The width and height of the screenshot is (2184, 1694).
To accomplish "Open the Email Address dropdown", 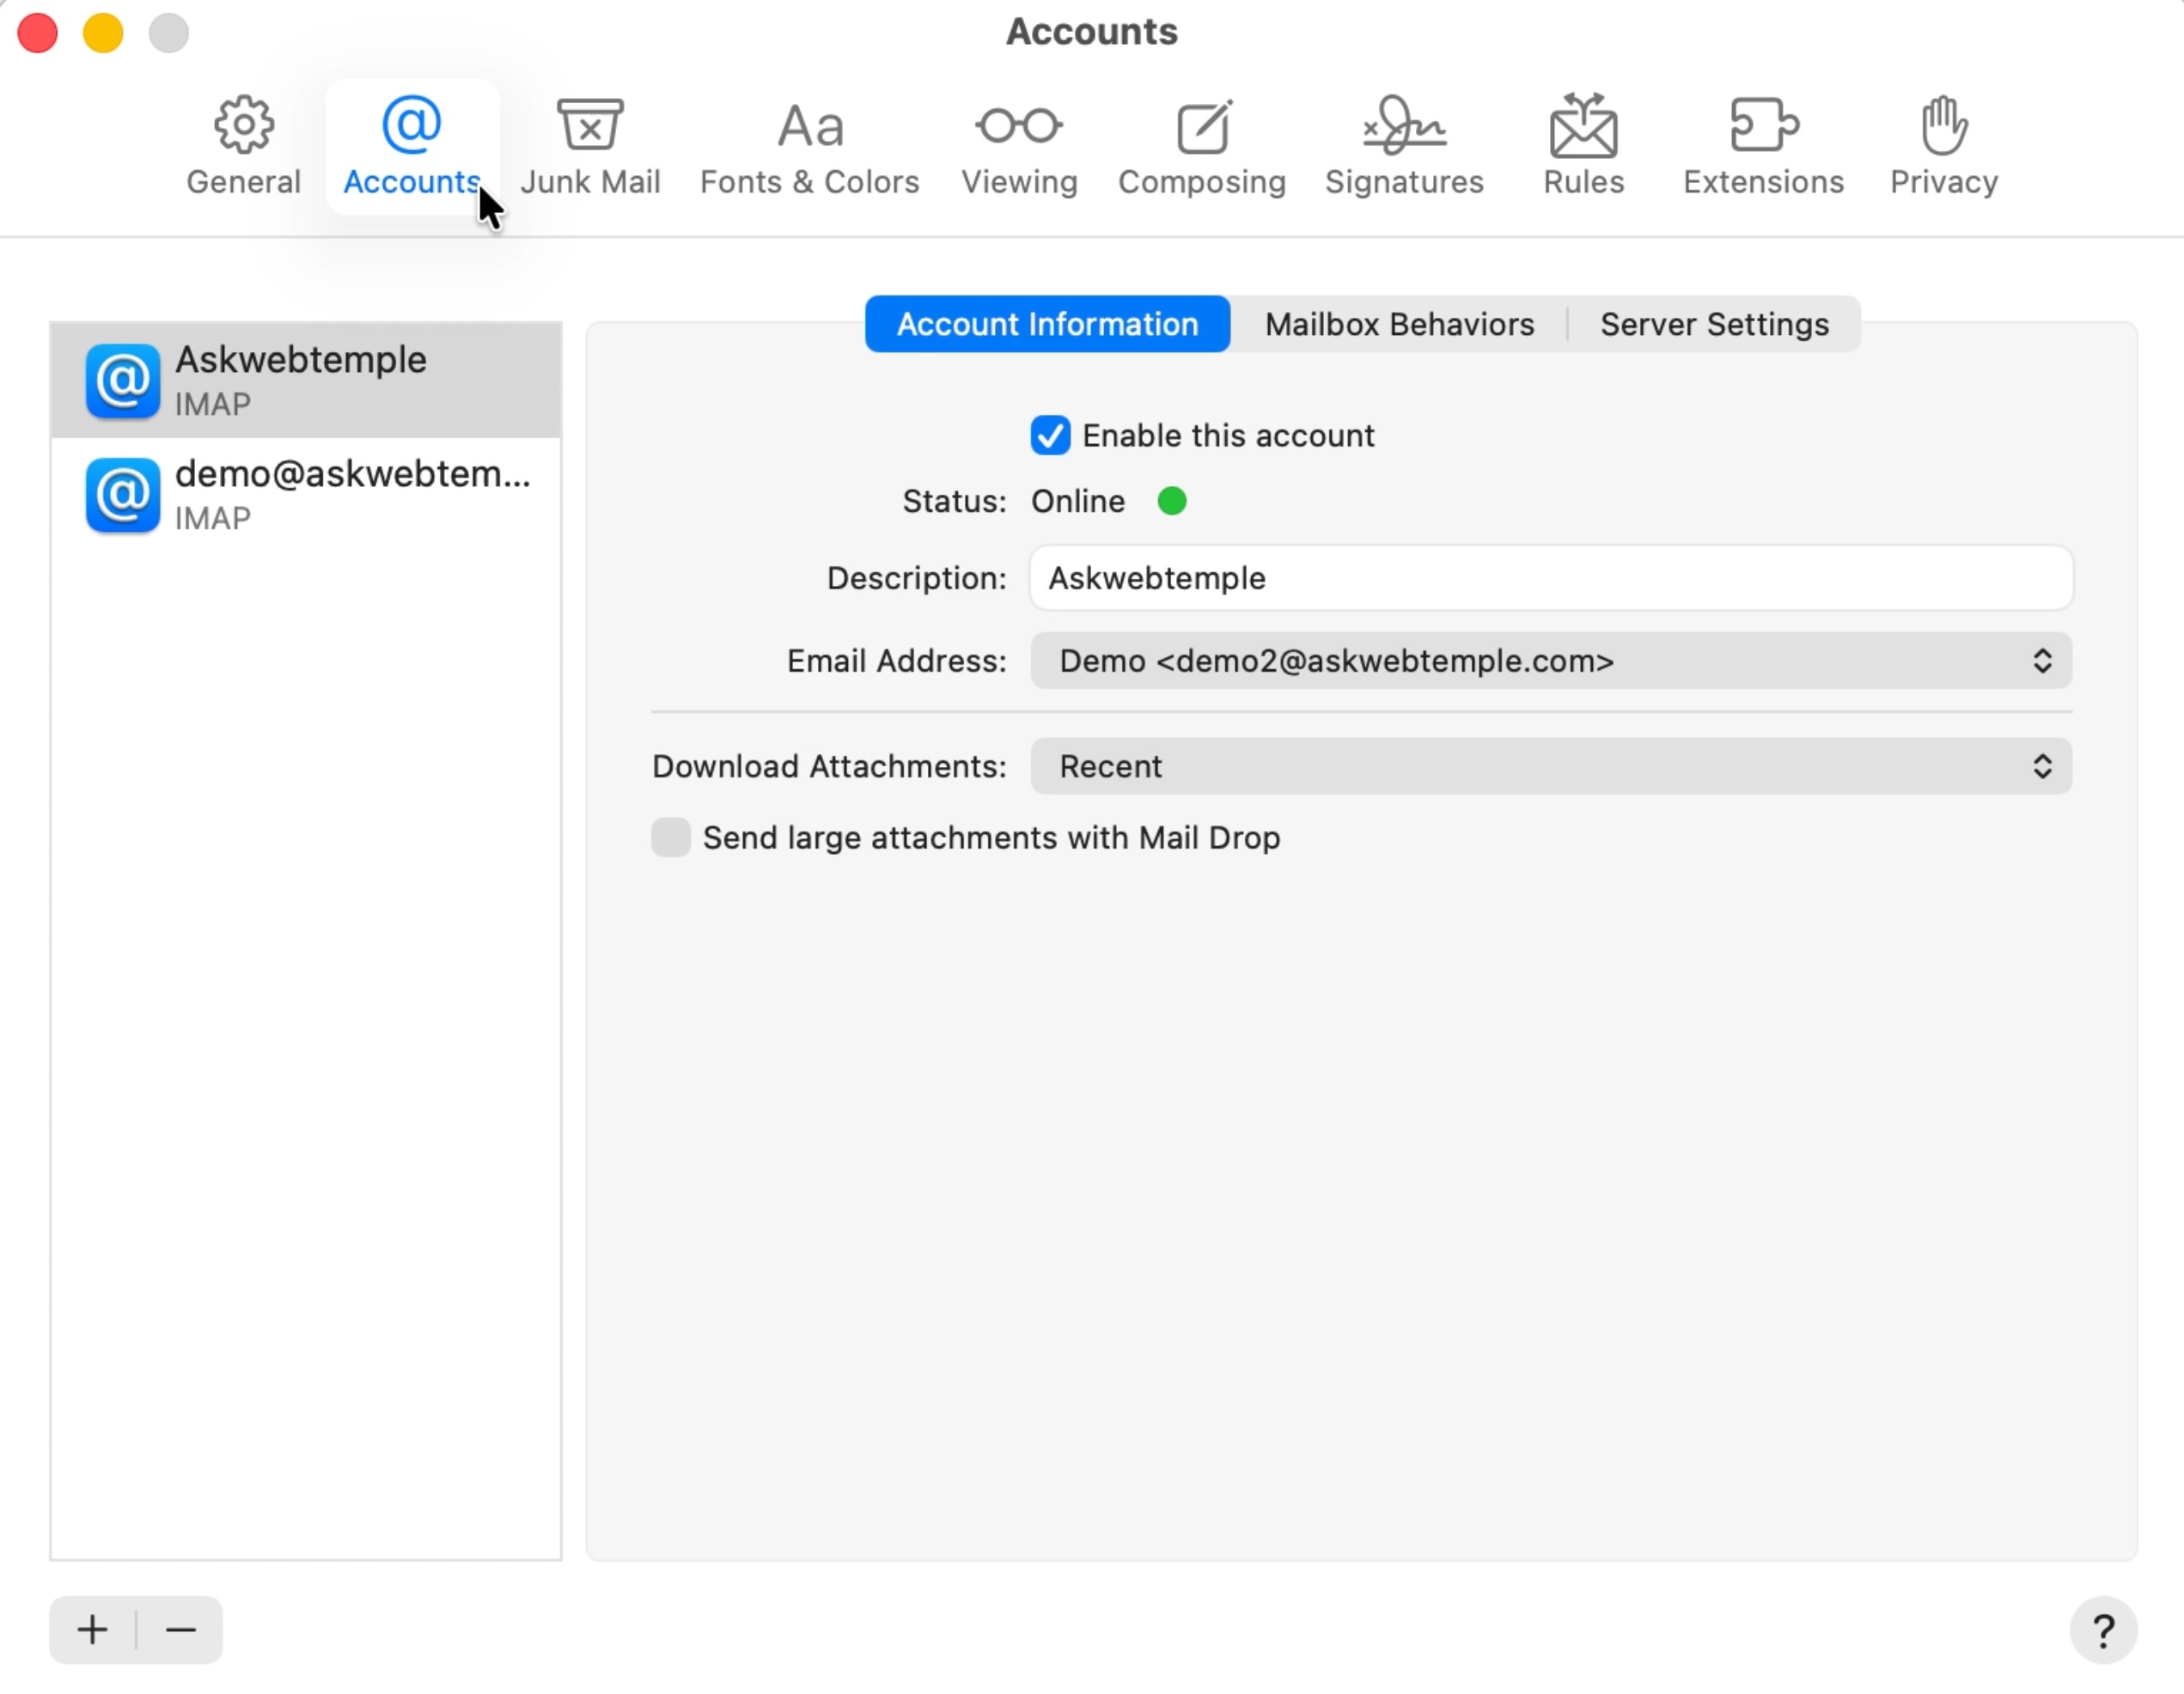I will click(x=1551, y=661).
